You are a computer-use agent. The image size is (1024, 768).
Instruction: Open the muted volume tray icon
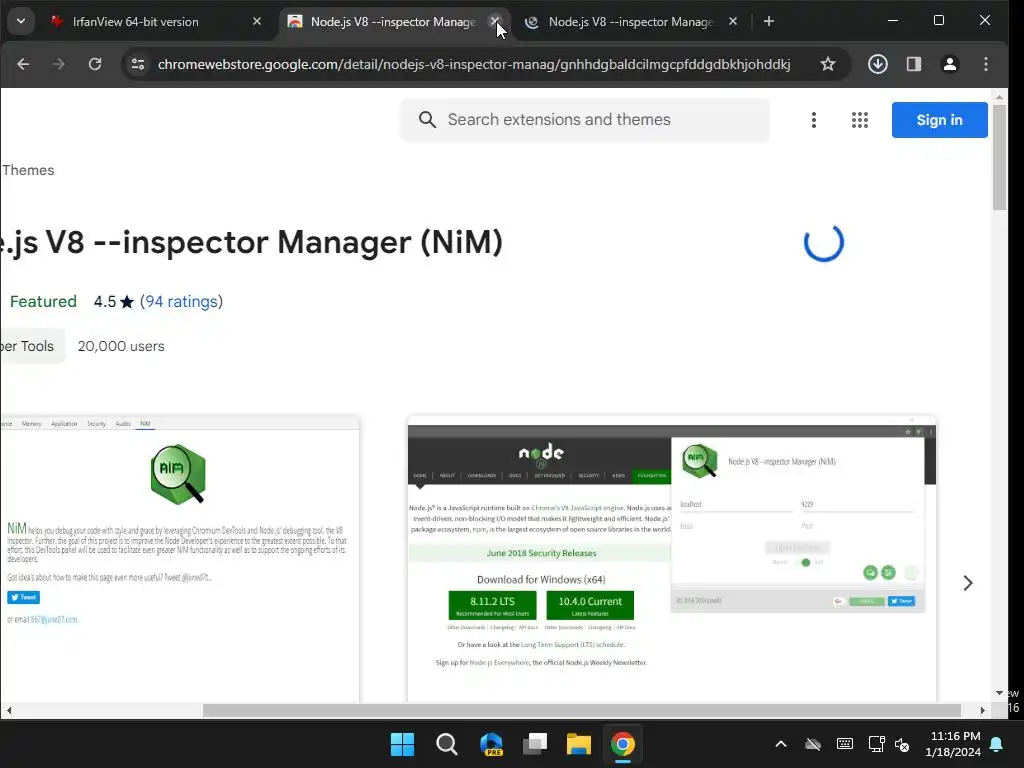pyautogui.click(x=902, y=744)
